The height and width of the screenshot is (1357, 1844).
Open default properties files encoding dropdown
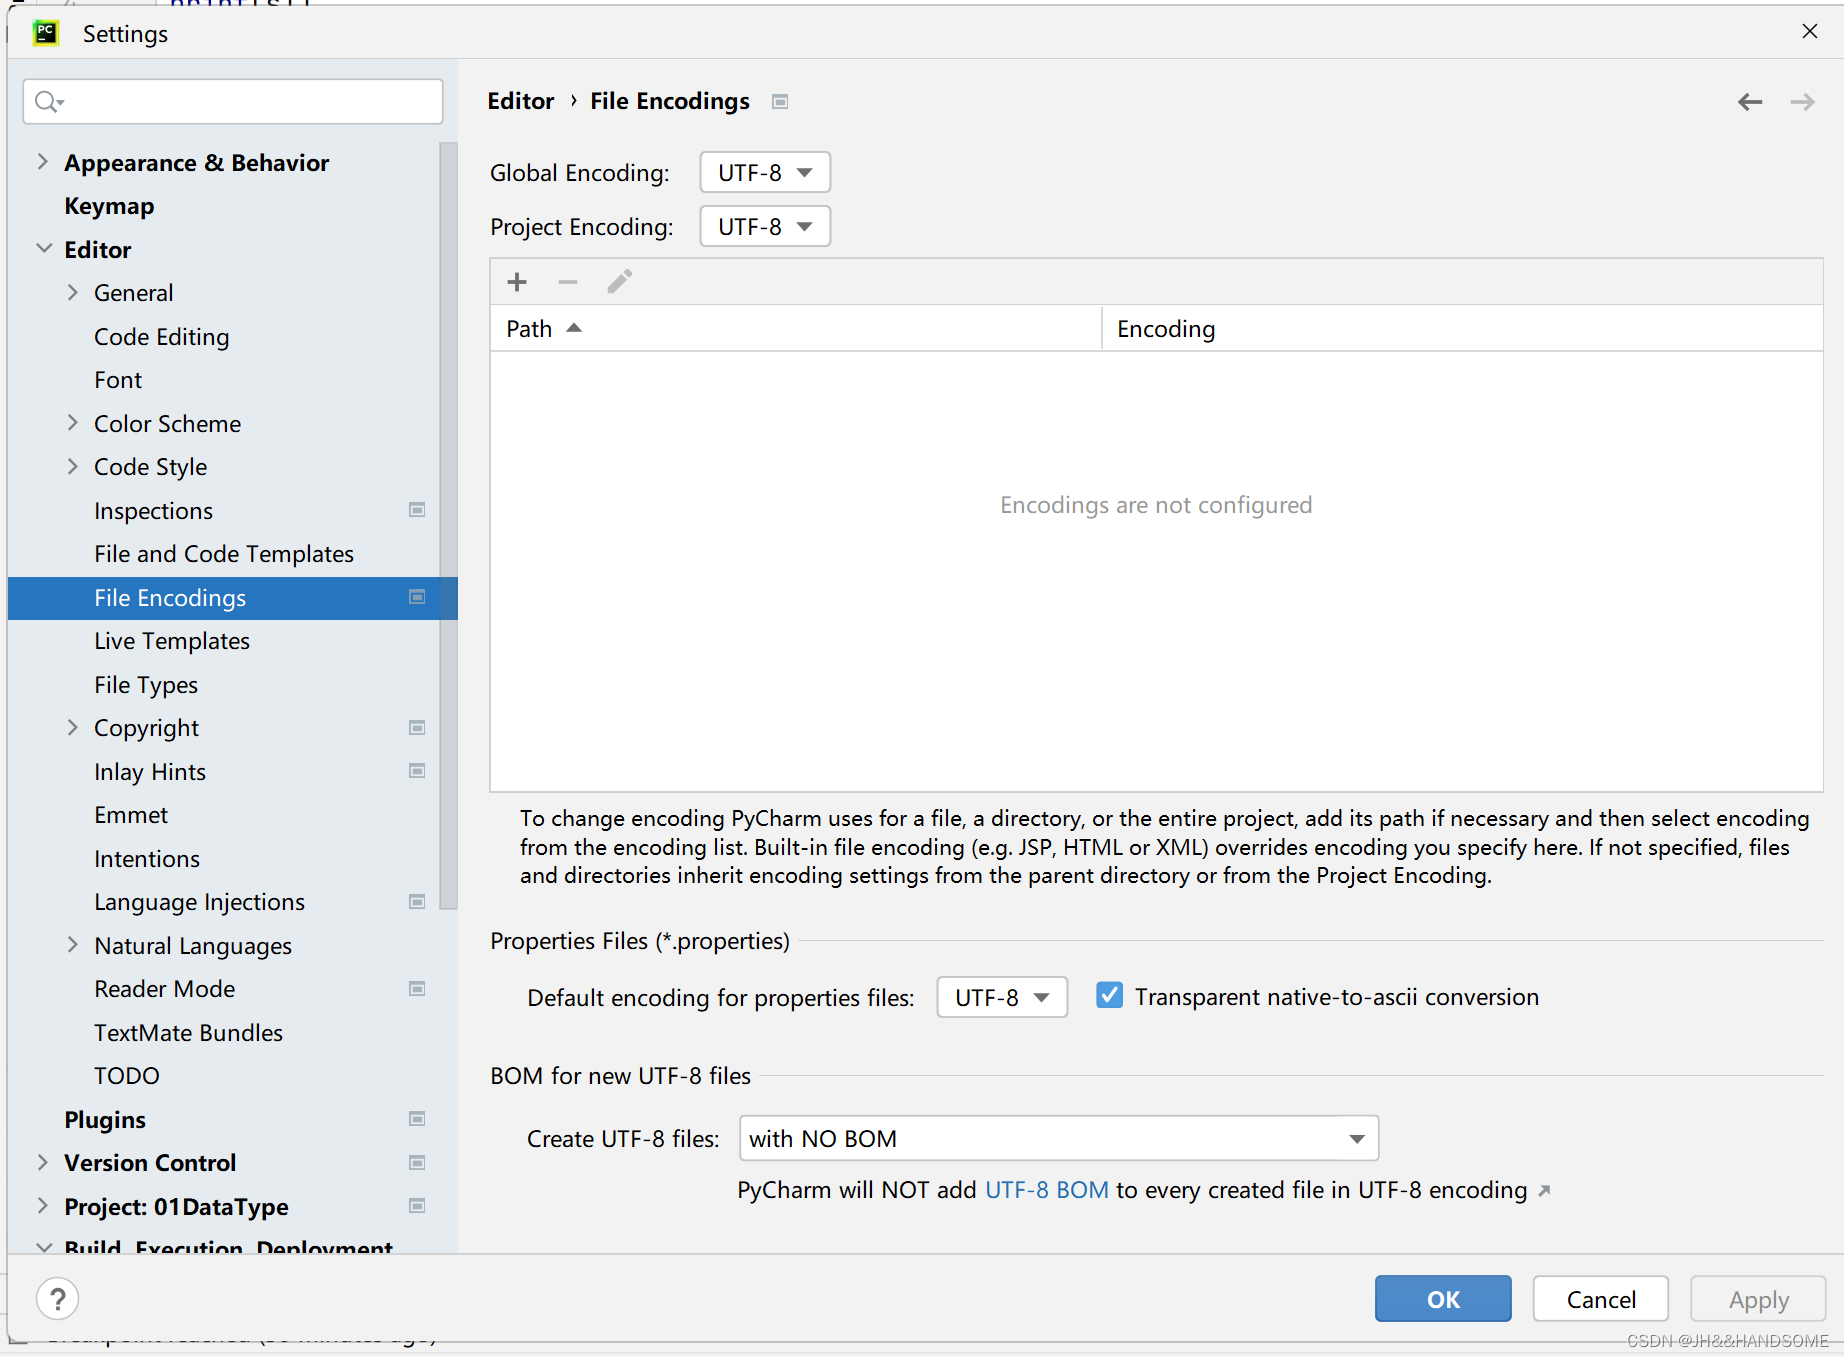(1002, 998)
